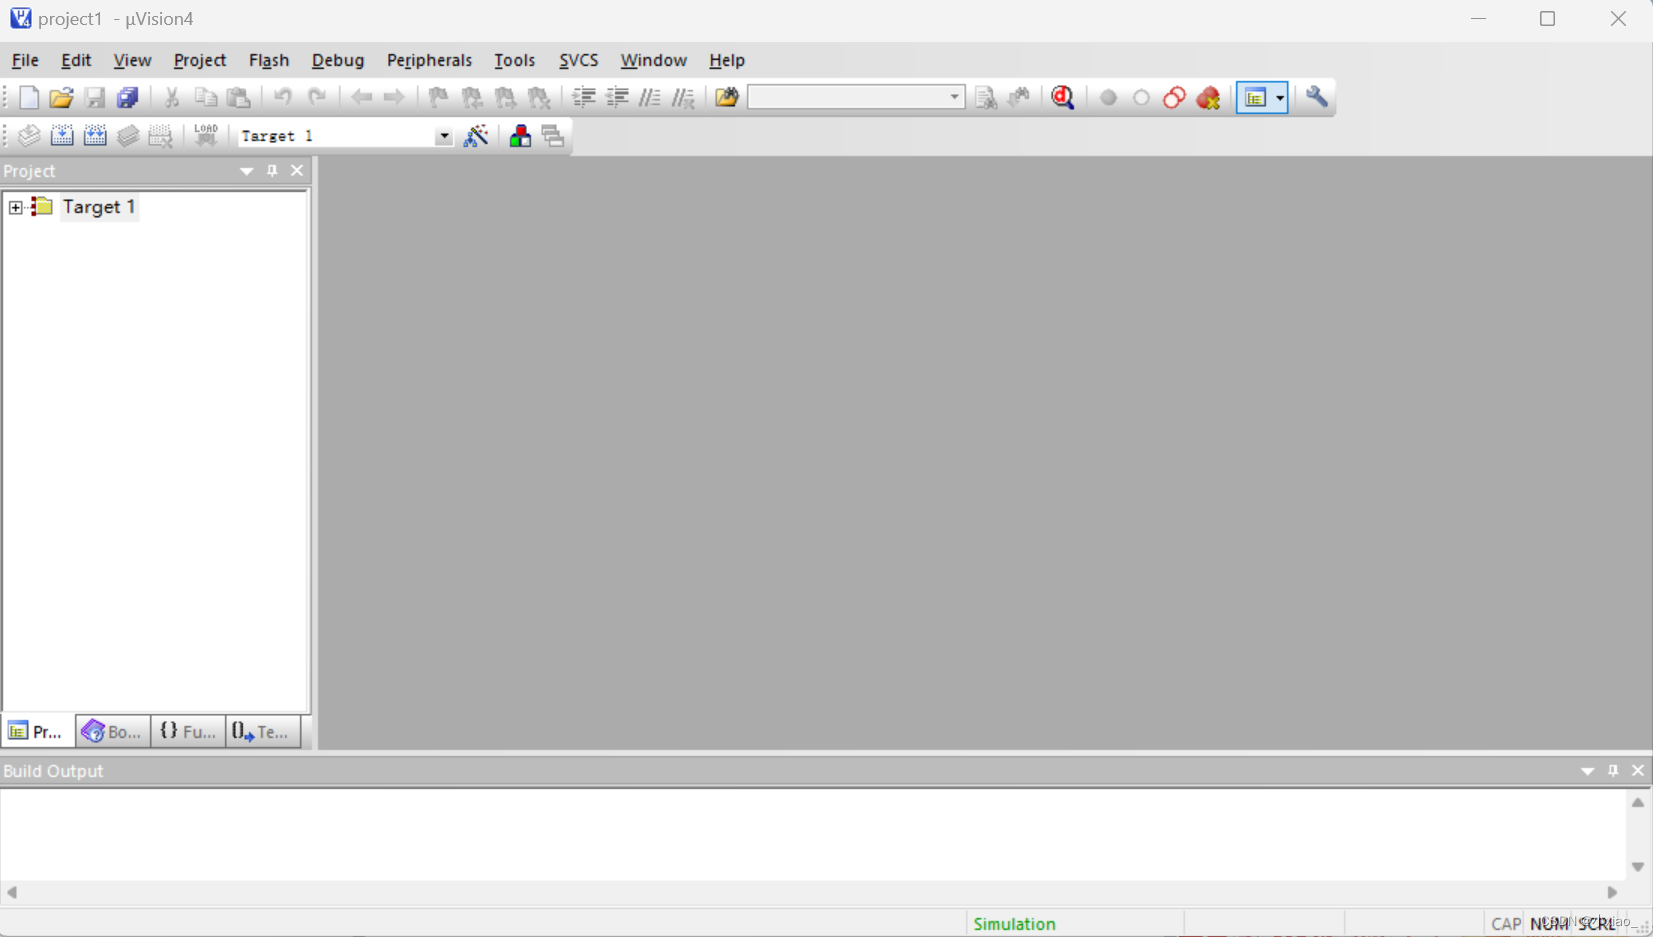This screenshot has width=1653, height=937.
Task: Open the SVCS menu
Action: [x=578, y=60]
